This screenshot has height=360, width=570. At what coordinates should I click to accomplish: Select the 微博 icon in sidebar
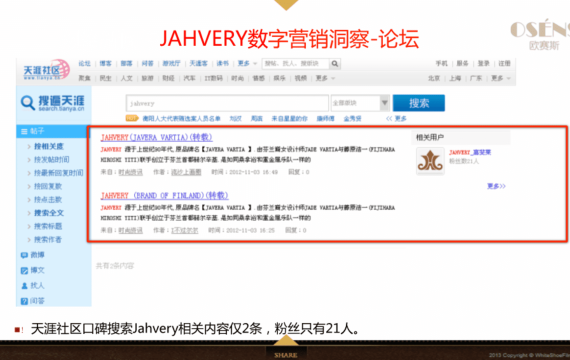pos(24,255)
